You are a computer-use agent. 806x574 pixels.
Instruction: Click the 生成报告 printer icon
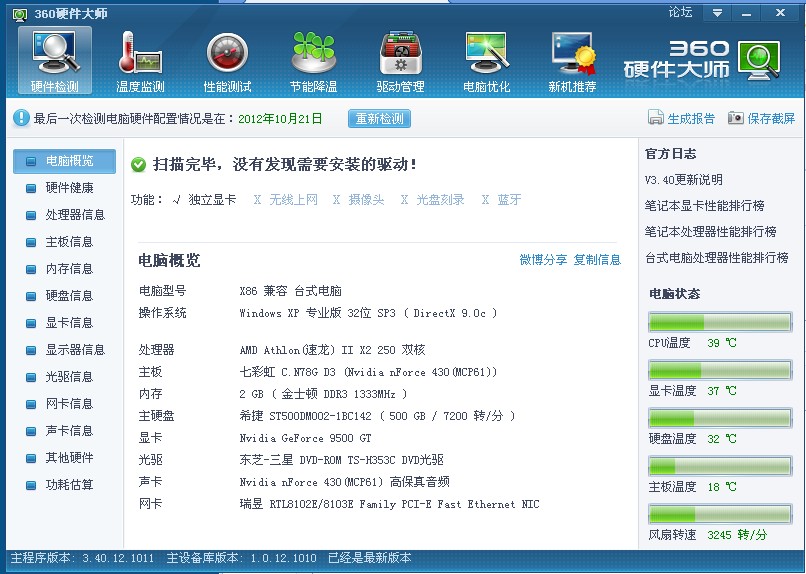coord(655,118)
